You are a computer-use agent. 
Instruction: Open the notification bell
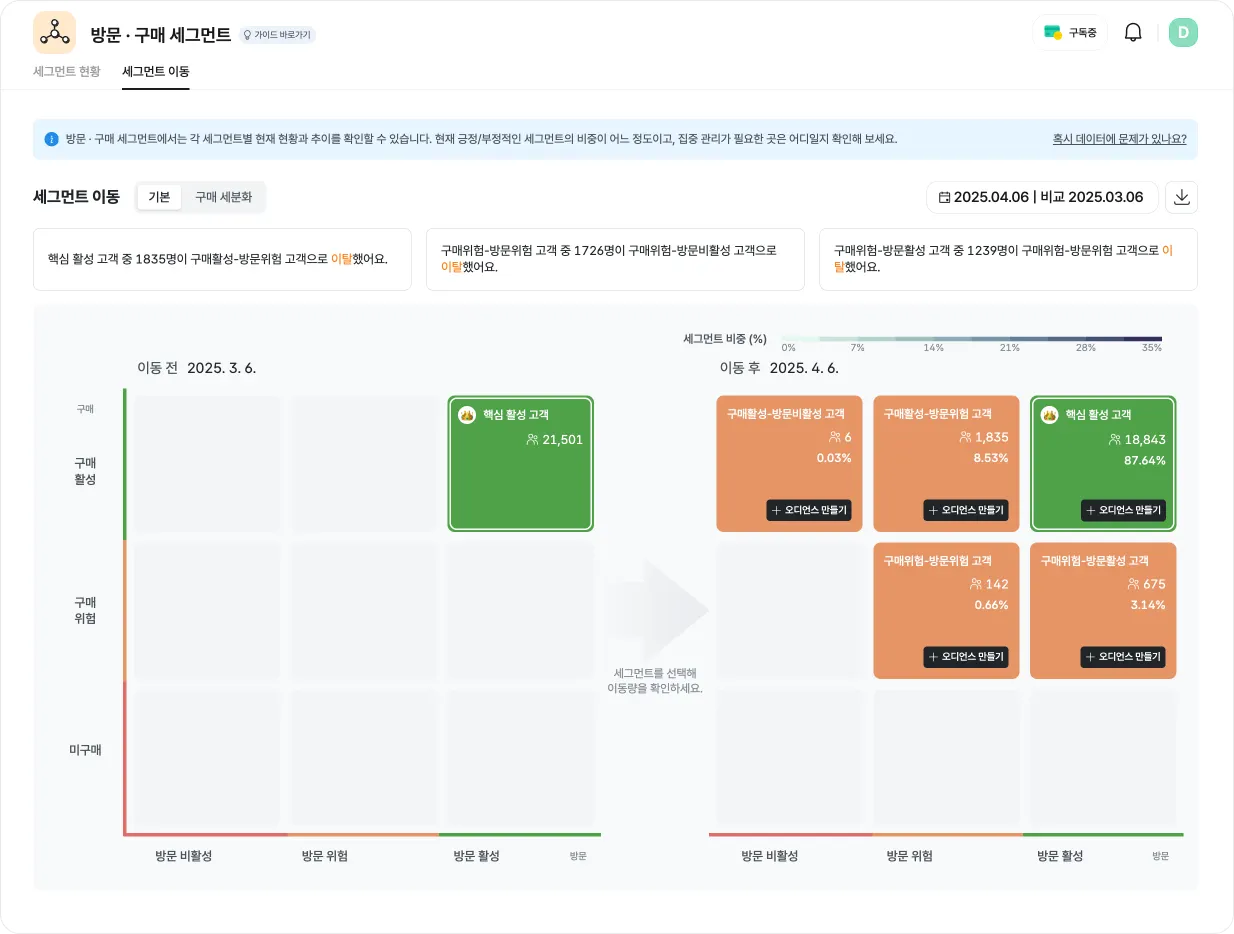coord(1133,33)
